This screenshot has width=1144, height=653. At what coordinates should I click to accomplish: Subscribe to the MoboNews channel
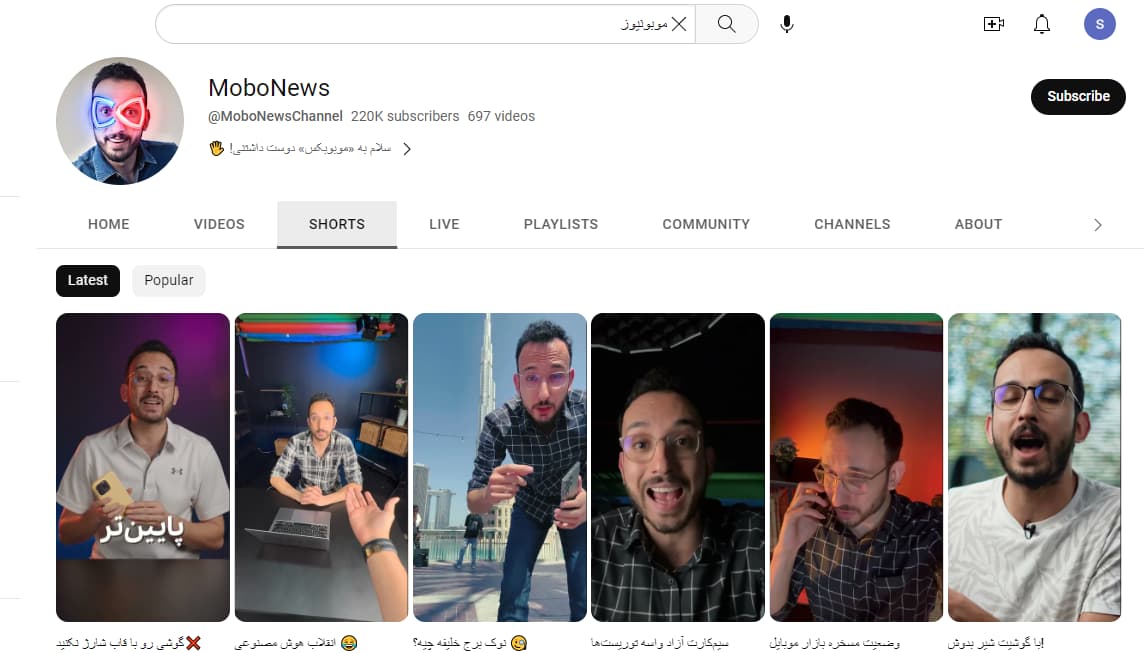tap(1078, 96)
